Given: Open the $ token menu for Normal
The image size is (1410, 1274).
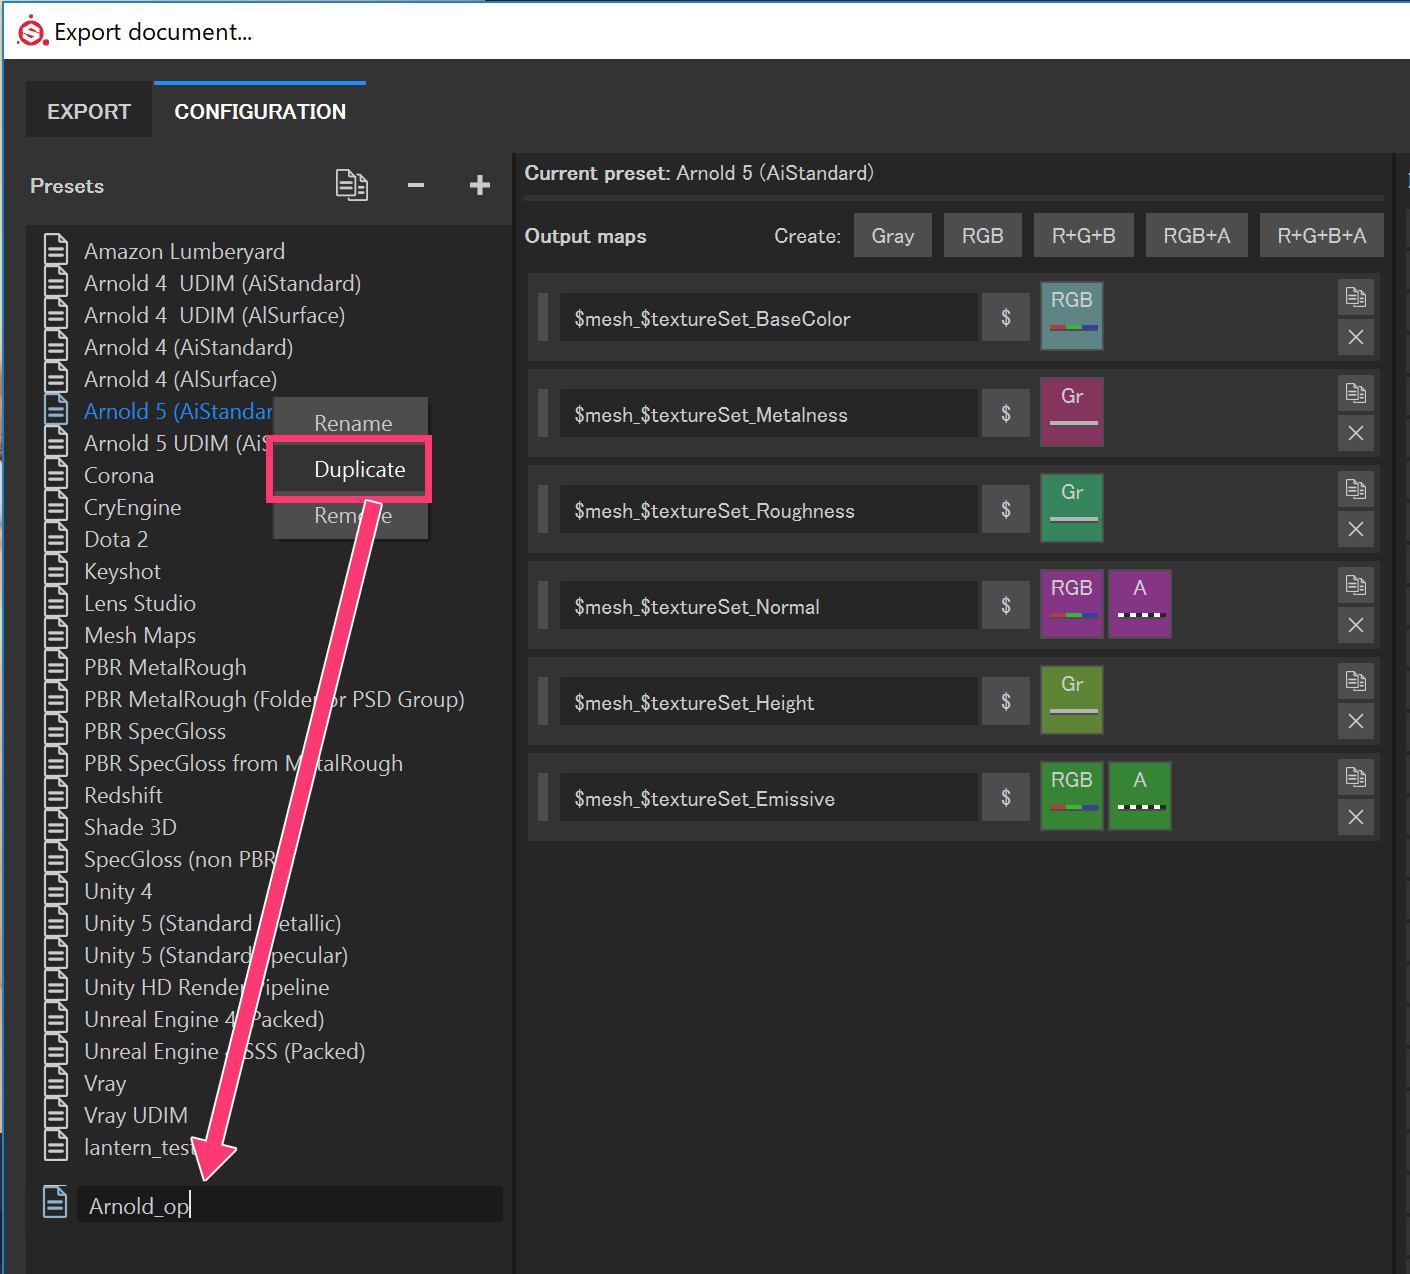Looking at the screenshot, I should tap(1006, 605).
